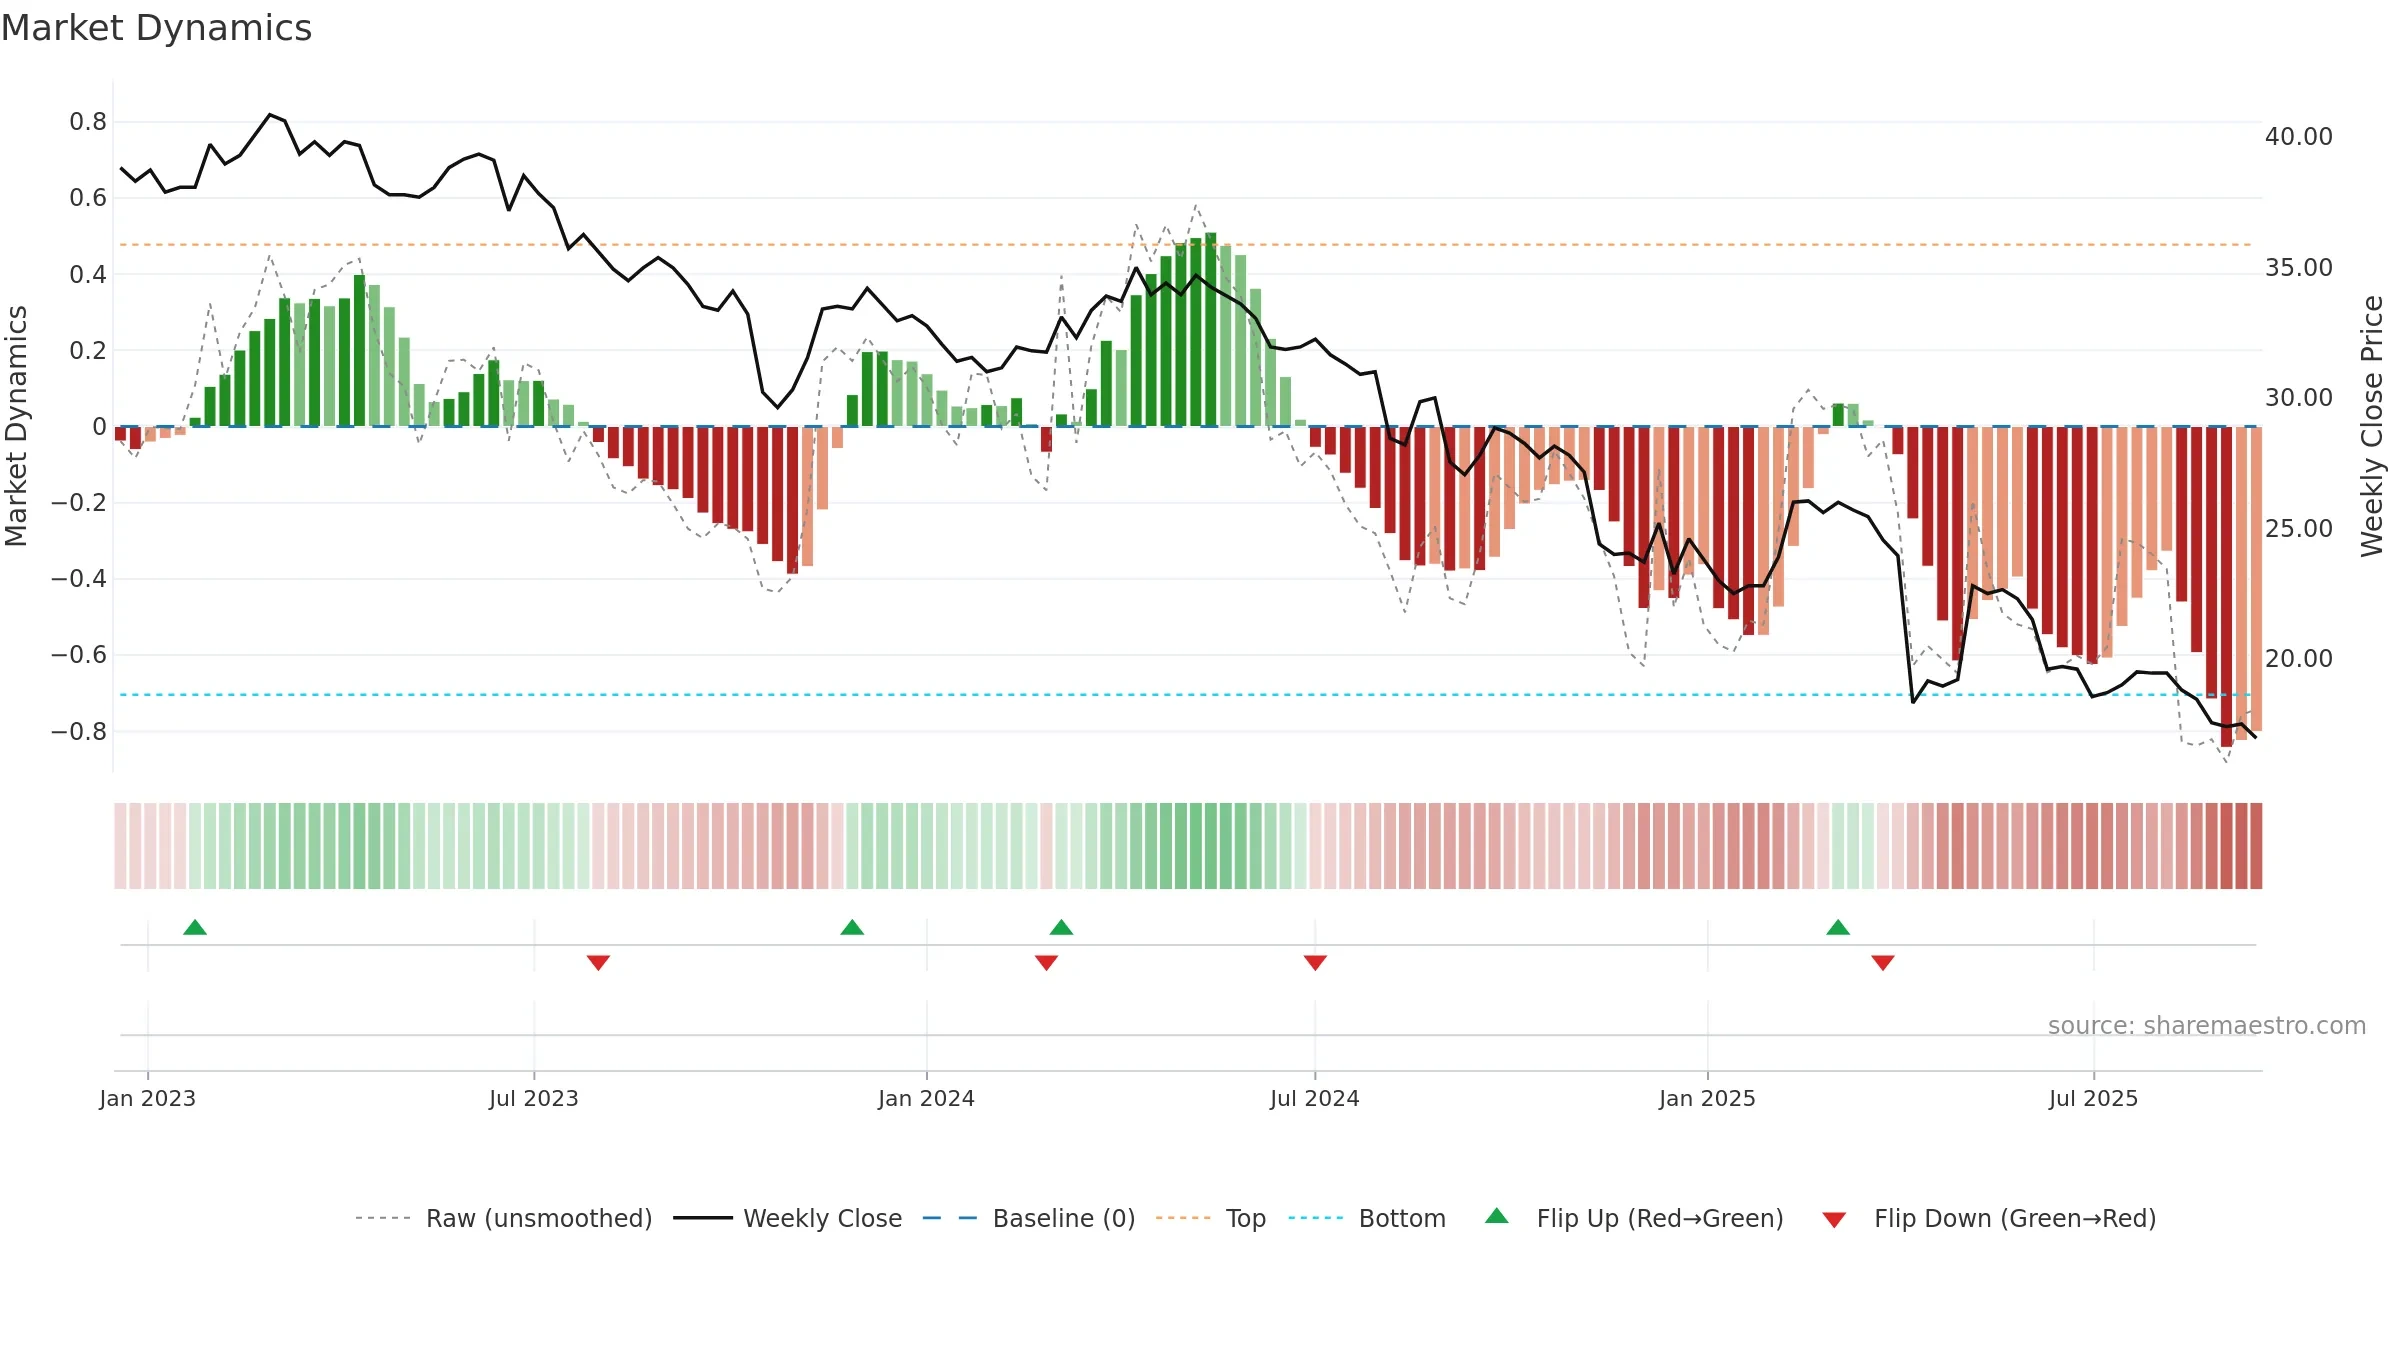Click the Bottom legend entry
Screen dimensions: 2400x1350
coord(1367,1218)
